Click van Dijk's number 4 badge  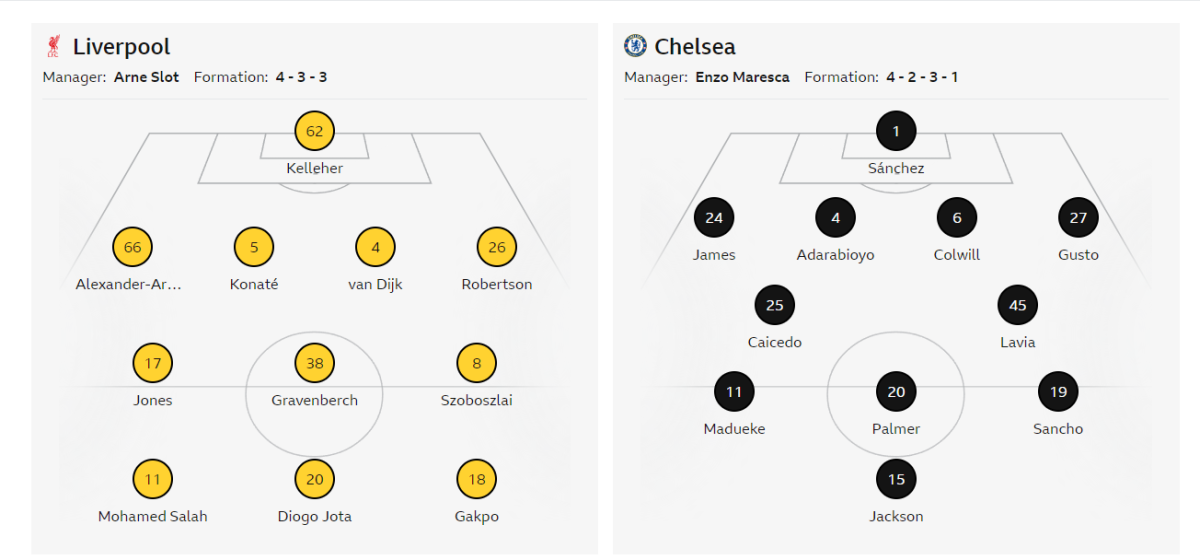[375, 247]
